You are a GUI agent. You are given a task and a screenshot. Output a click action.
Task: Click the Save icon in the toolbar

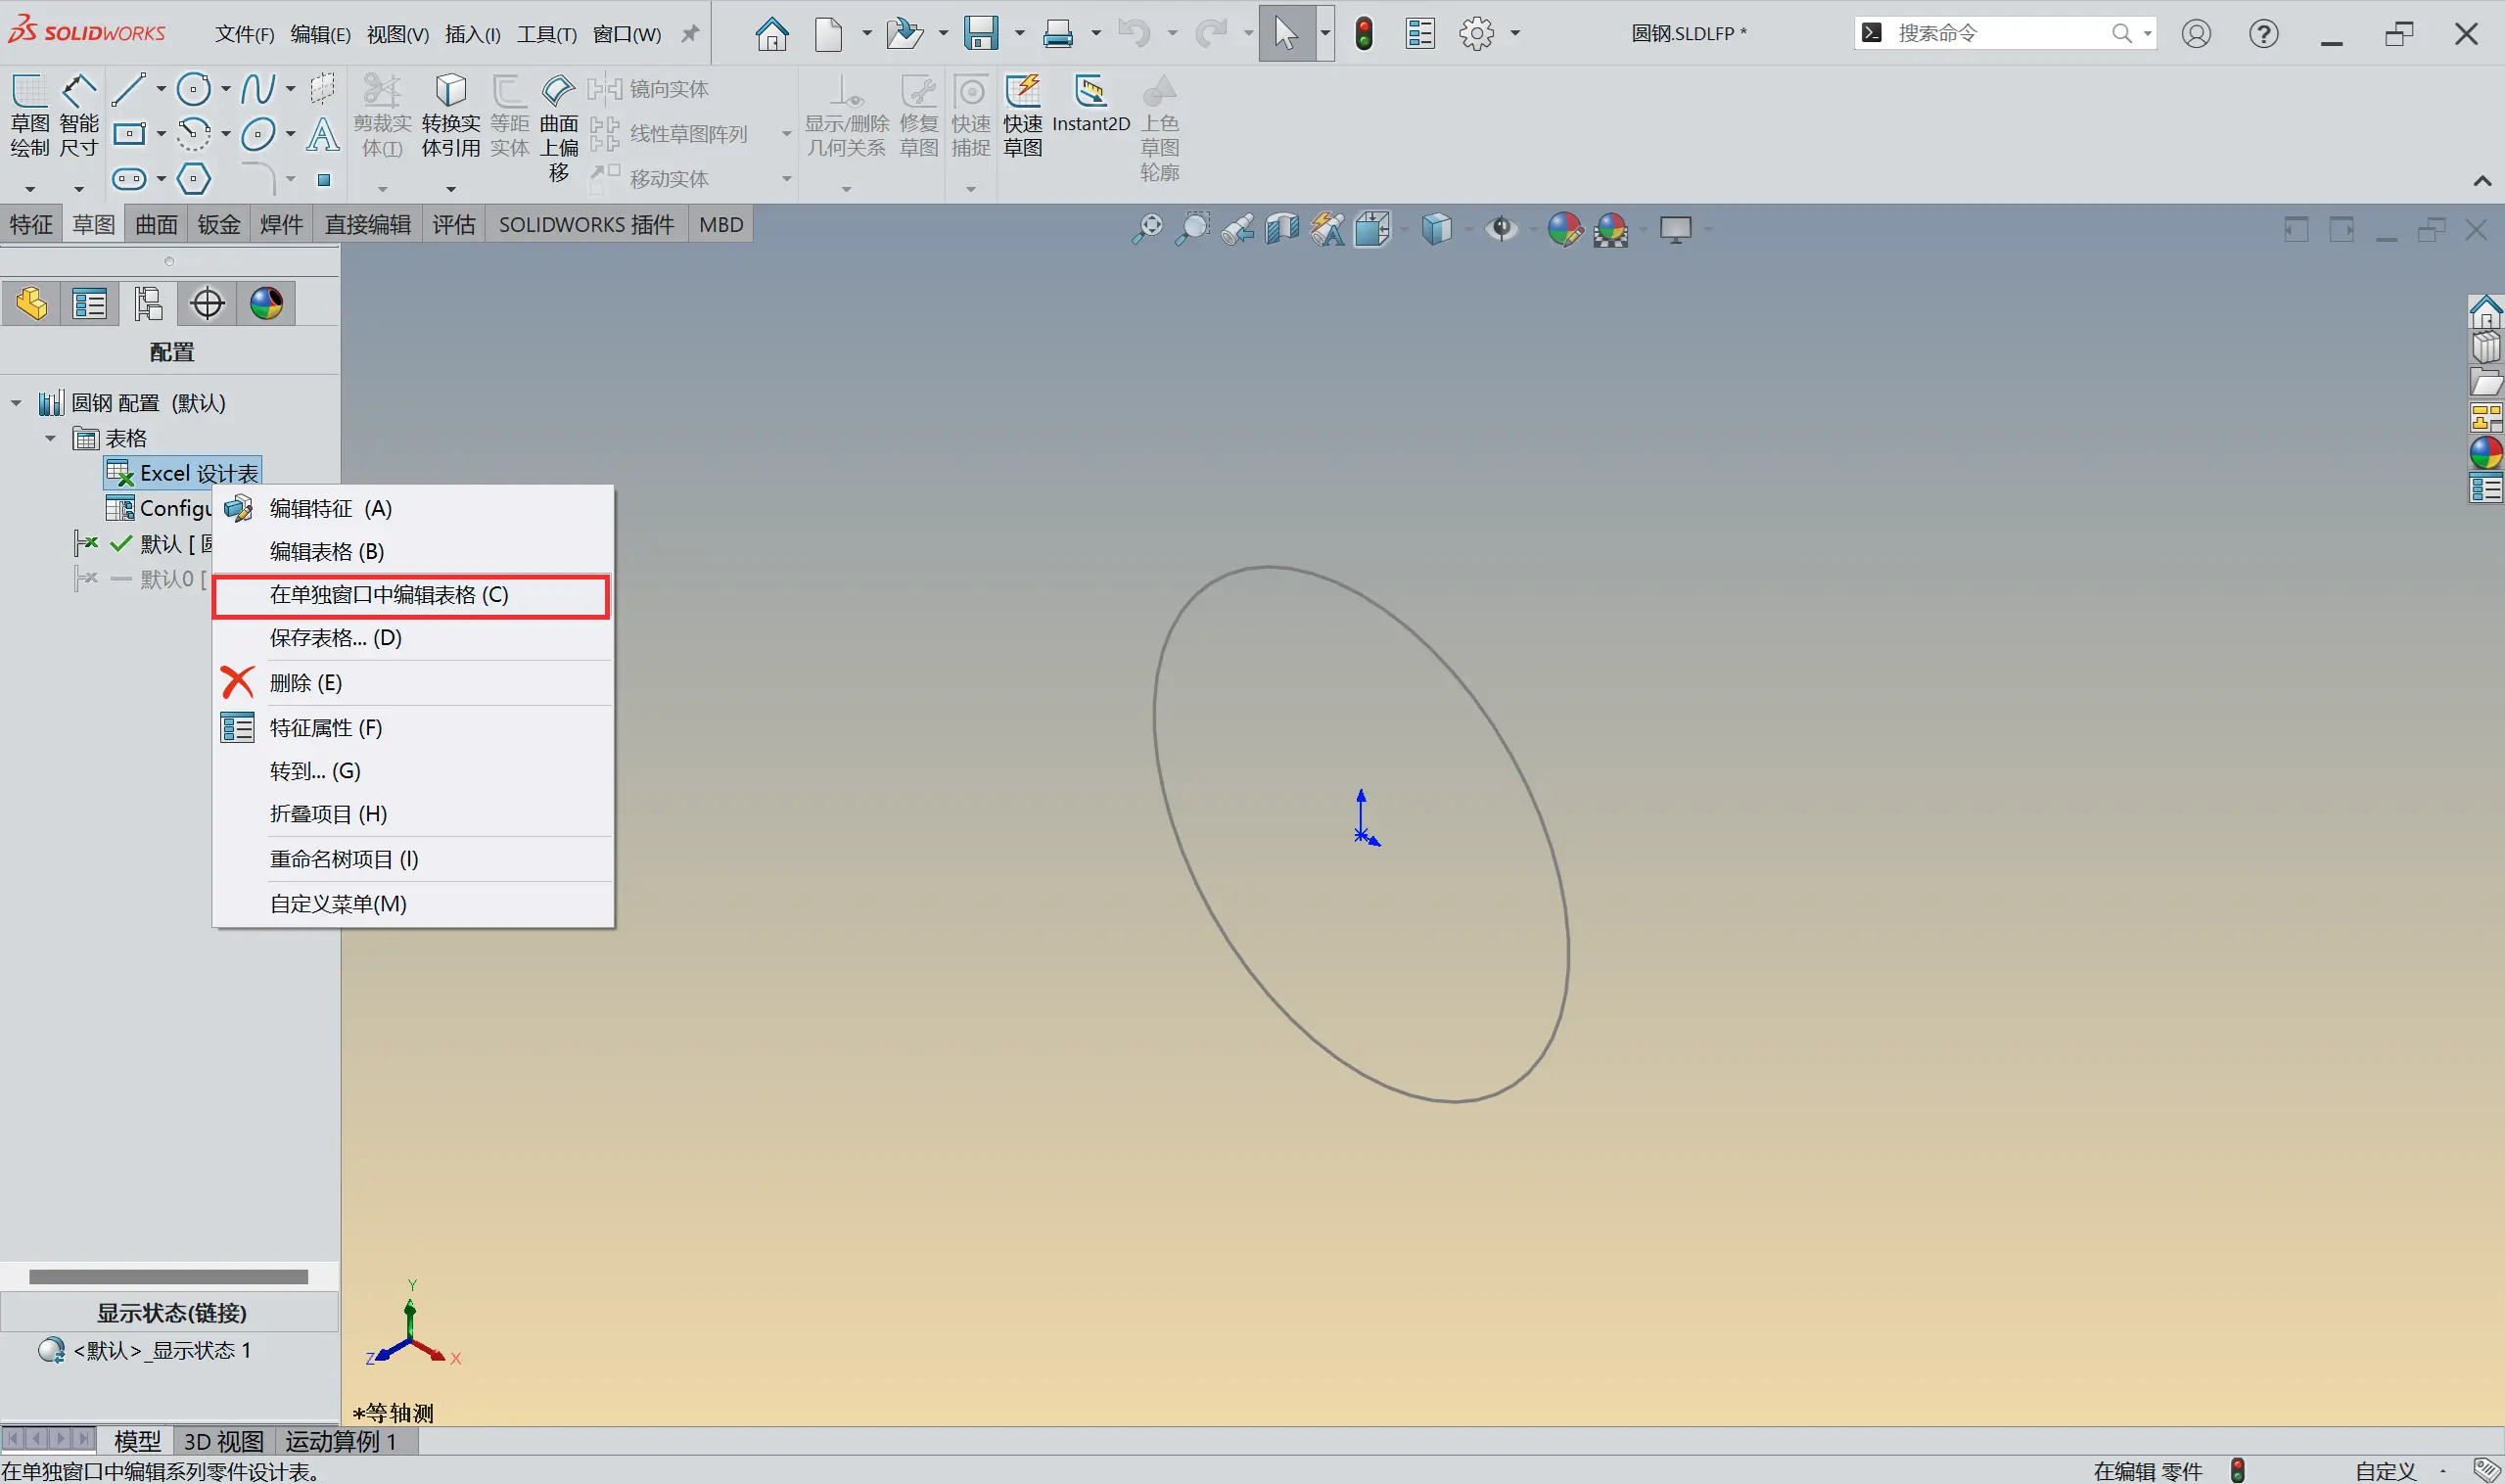tap(981, 33)
